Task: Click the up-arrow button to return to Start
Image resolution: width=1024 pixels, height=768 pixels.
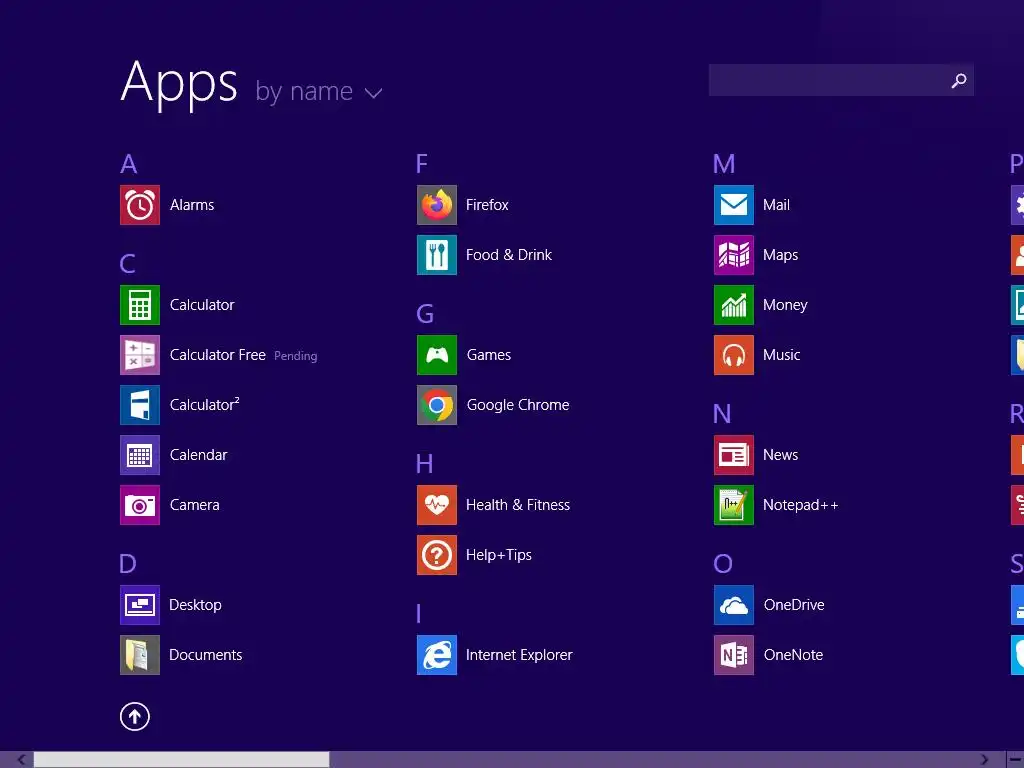Action: (135, 716)
